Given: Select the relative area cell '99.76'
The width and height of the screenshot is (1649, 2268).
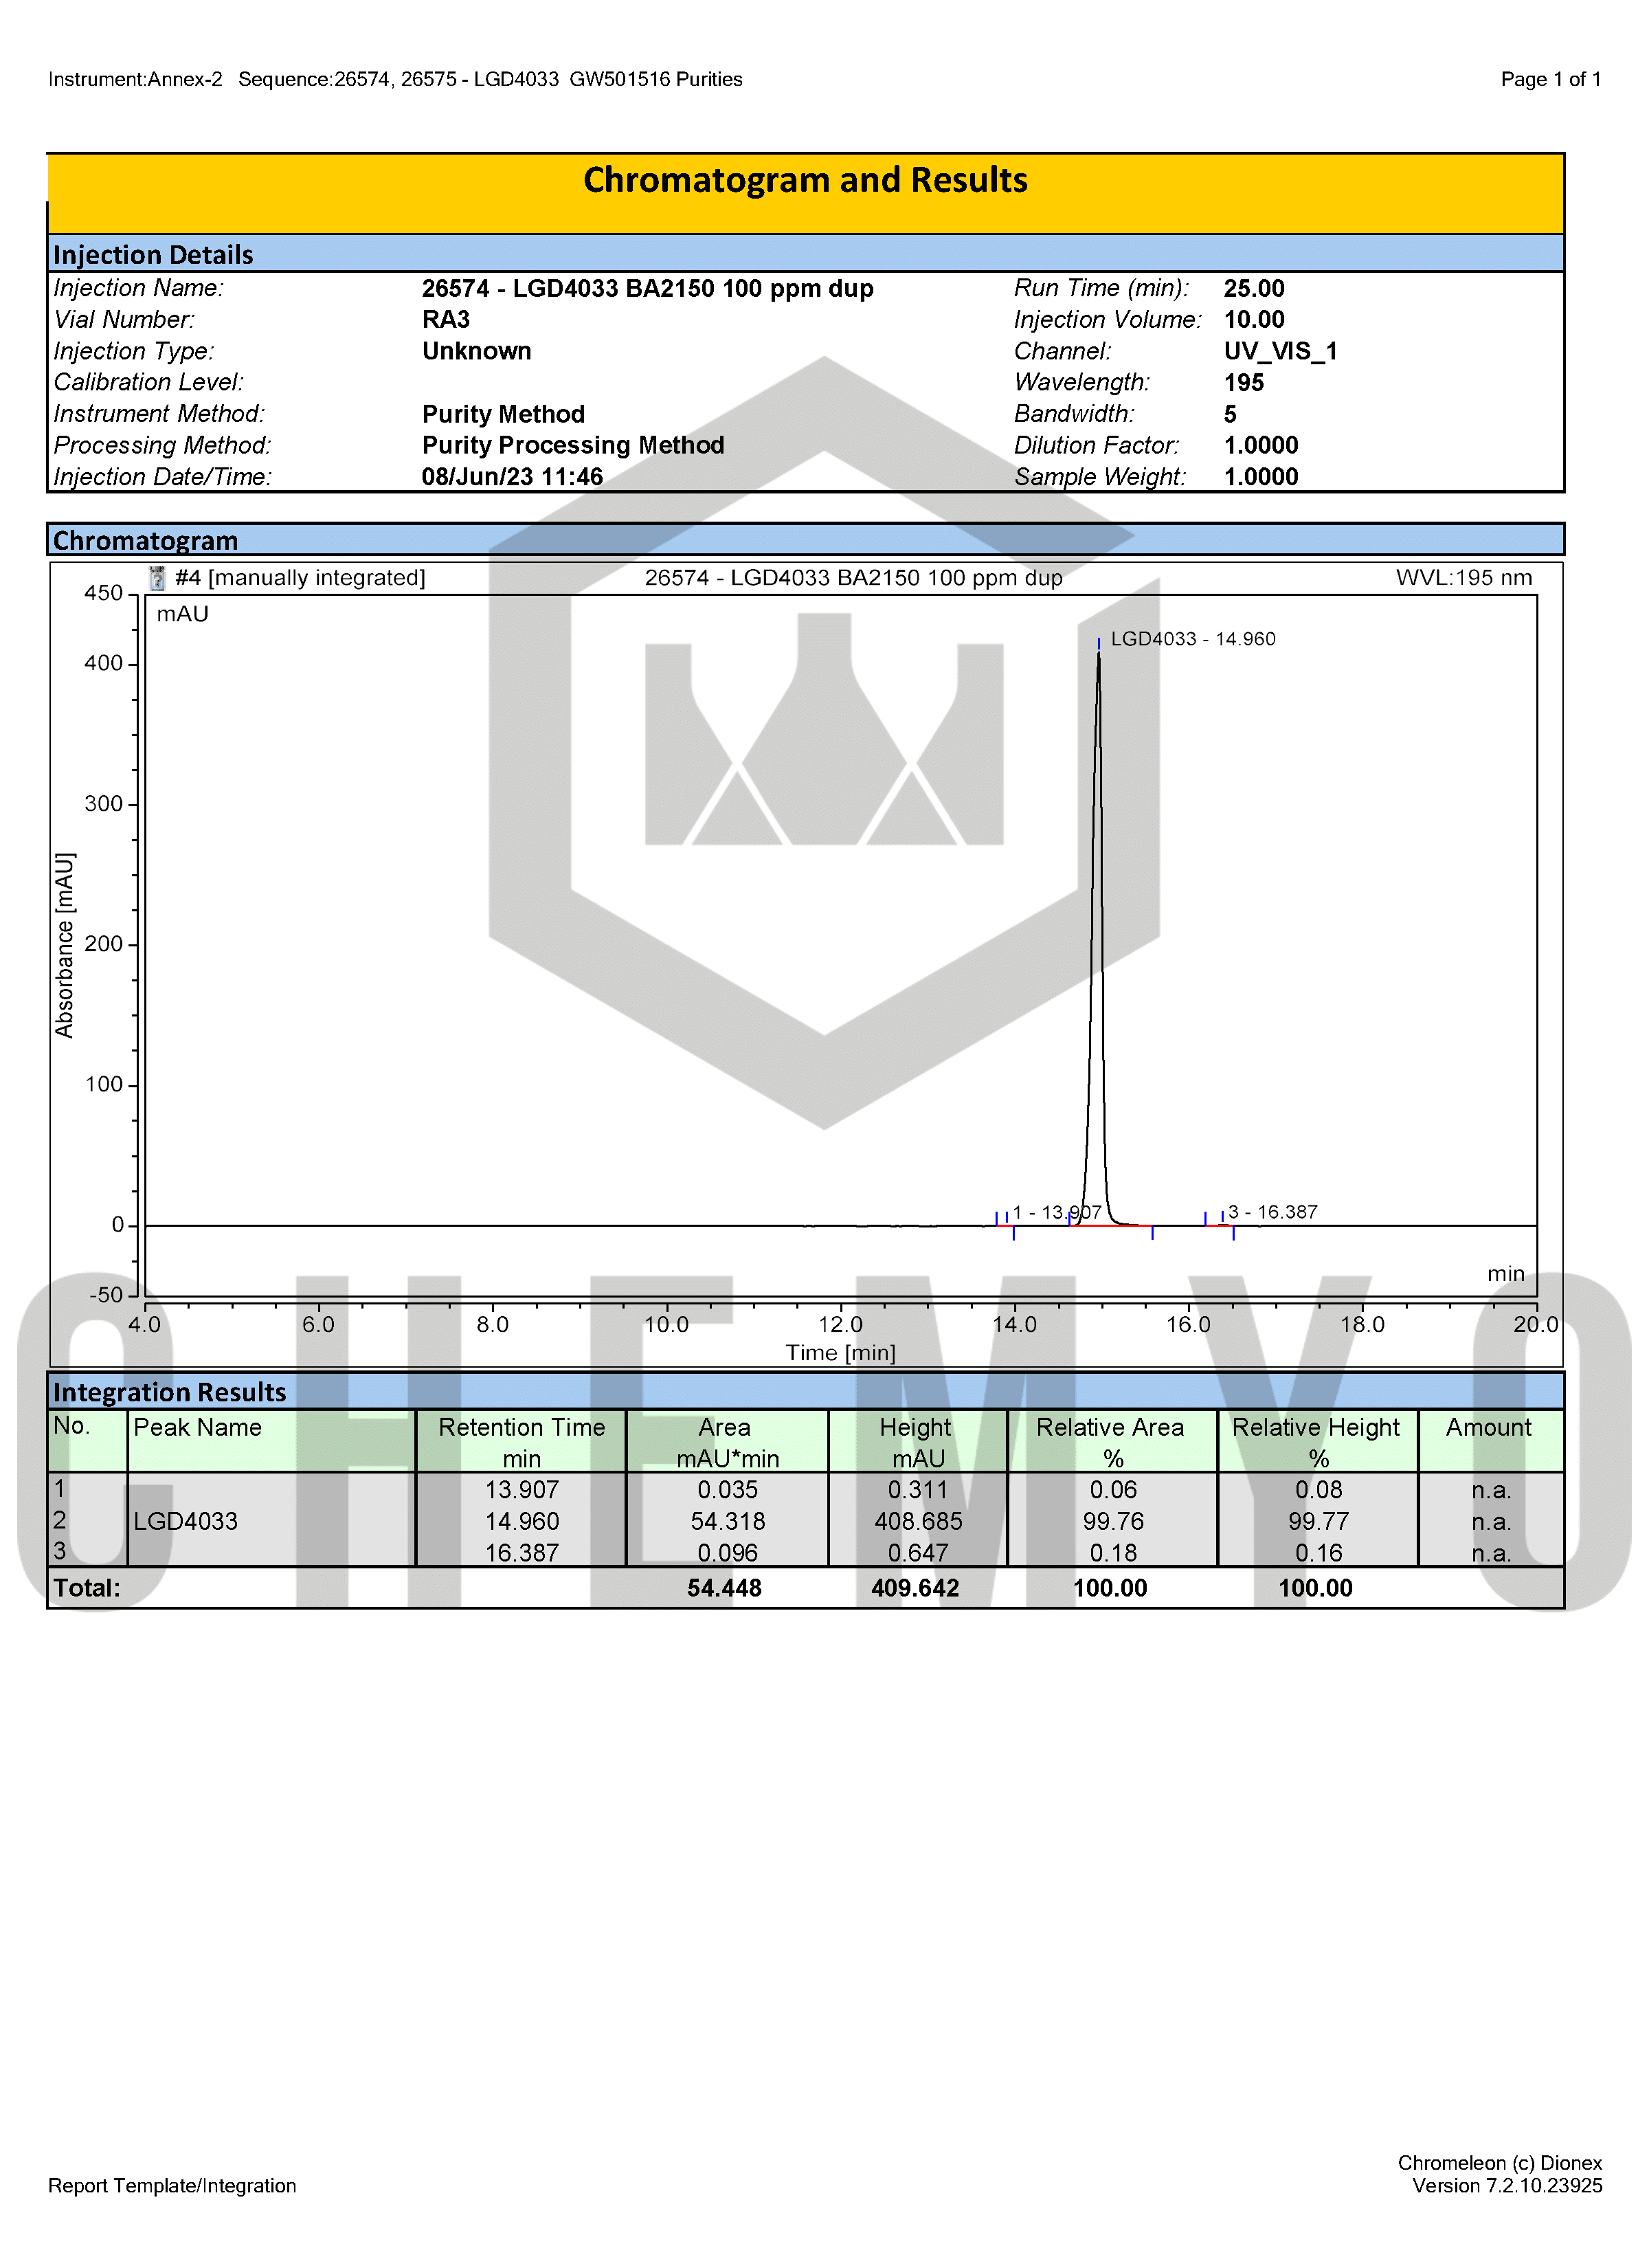Looking at the screenshot, I should click(x=1113, y=1522).
